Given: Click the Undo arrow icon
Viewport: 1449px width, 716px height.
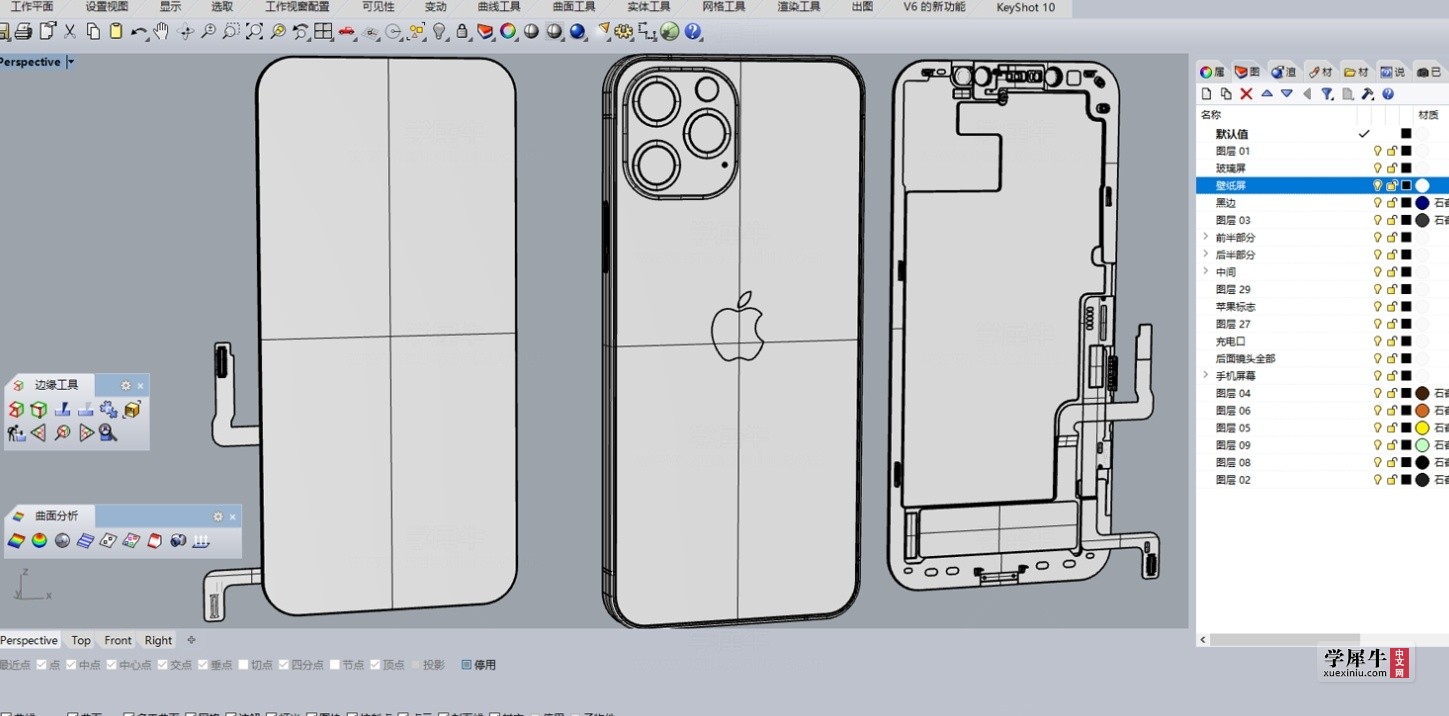Looking at the screenshot, I should [x=139, y=32].
